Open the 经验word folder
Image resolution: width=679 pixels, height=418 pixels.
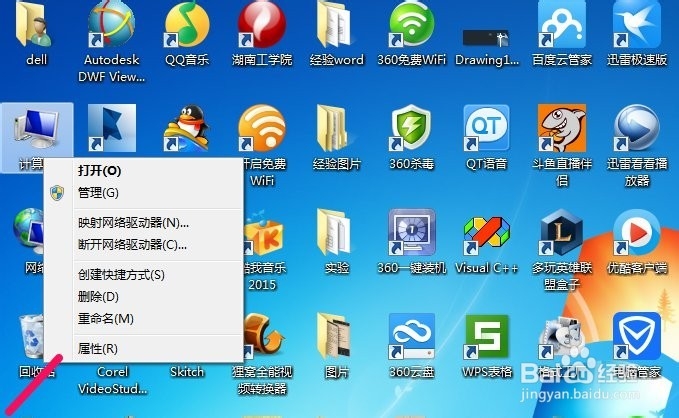pos(334,24)
